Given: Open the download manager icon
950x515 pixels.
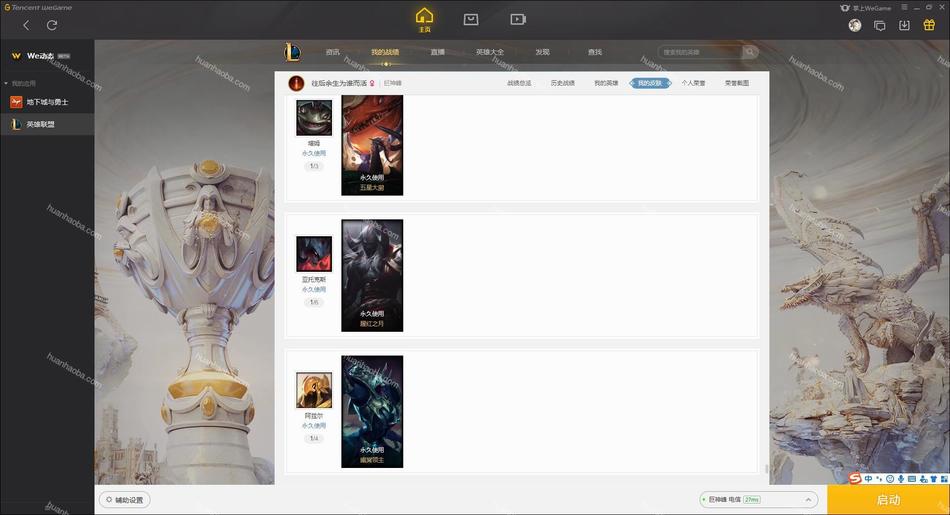Looking at the screenshot, I should coord(905,25).
